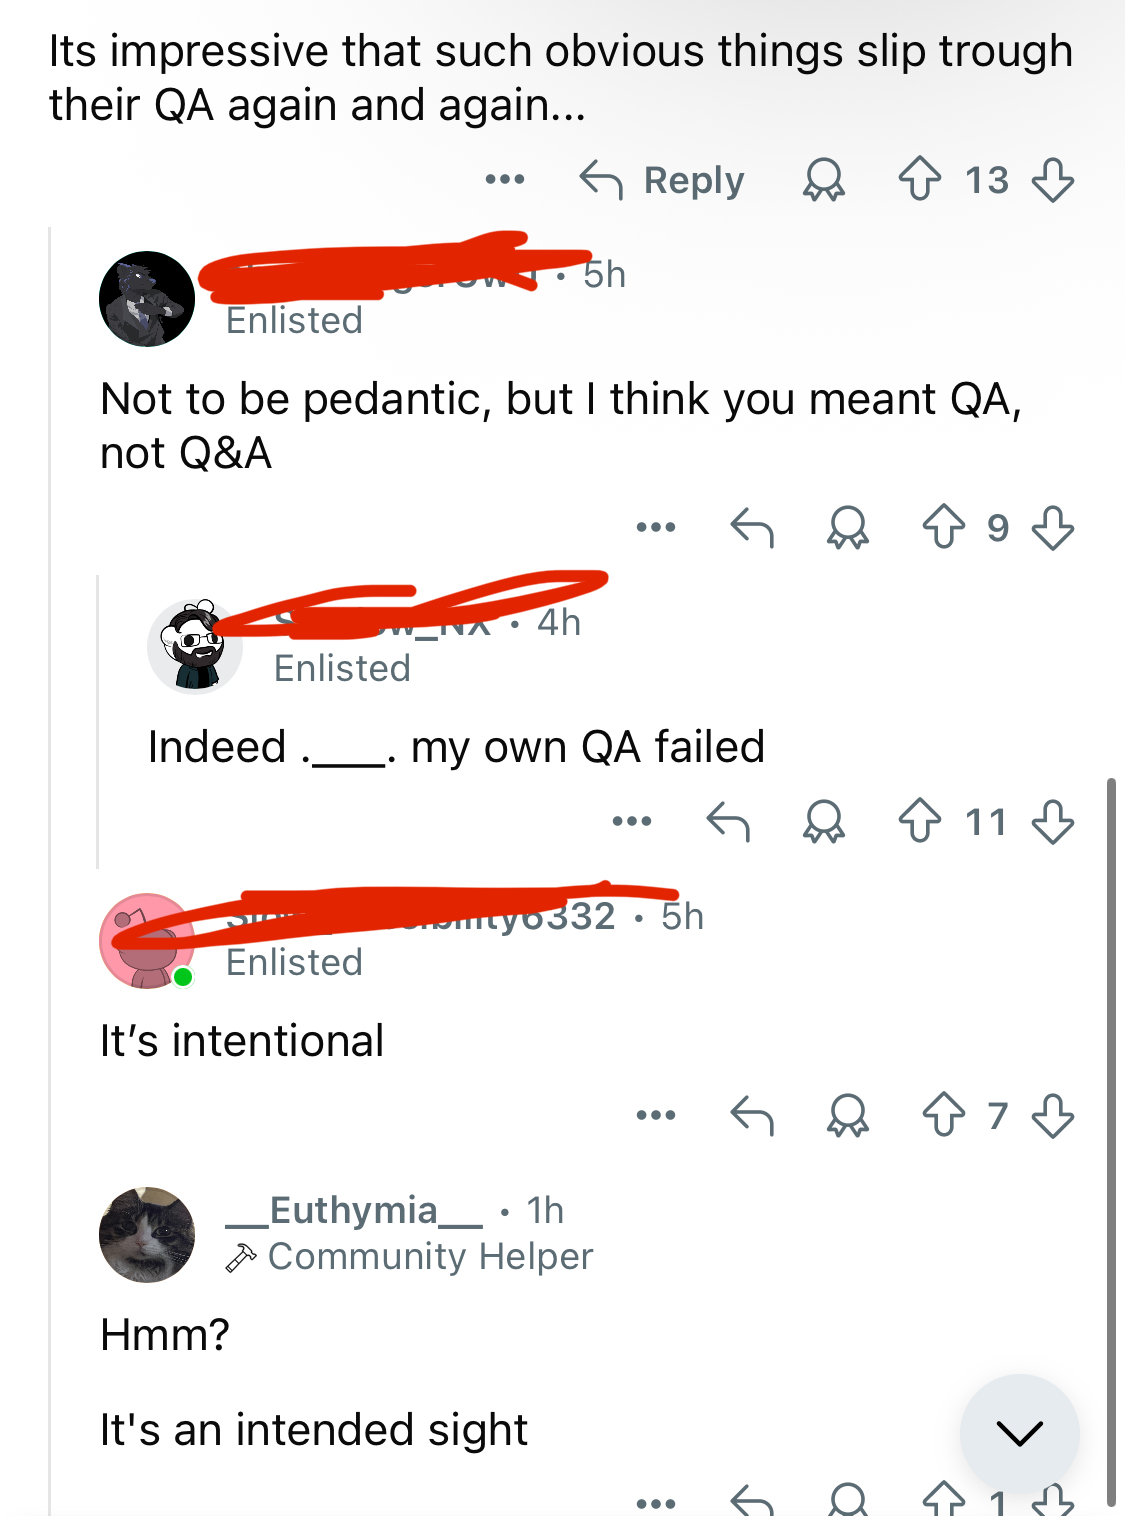Reply to the 'my own QA failed' comment
The image size is (1125, 1516).
(728, 822)
